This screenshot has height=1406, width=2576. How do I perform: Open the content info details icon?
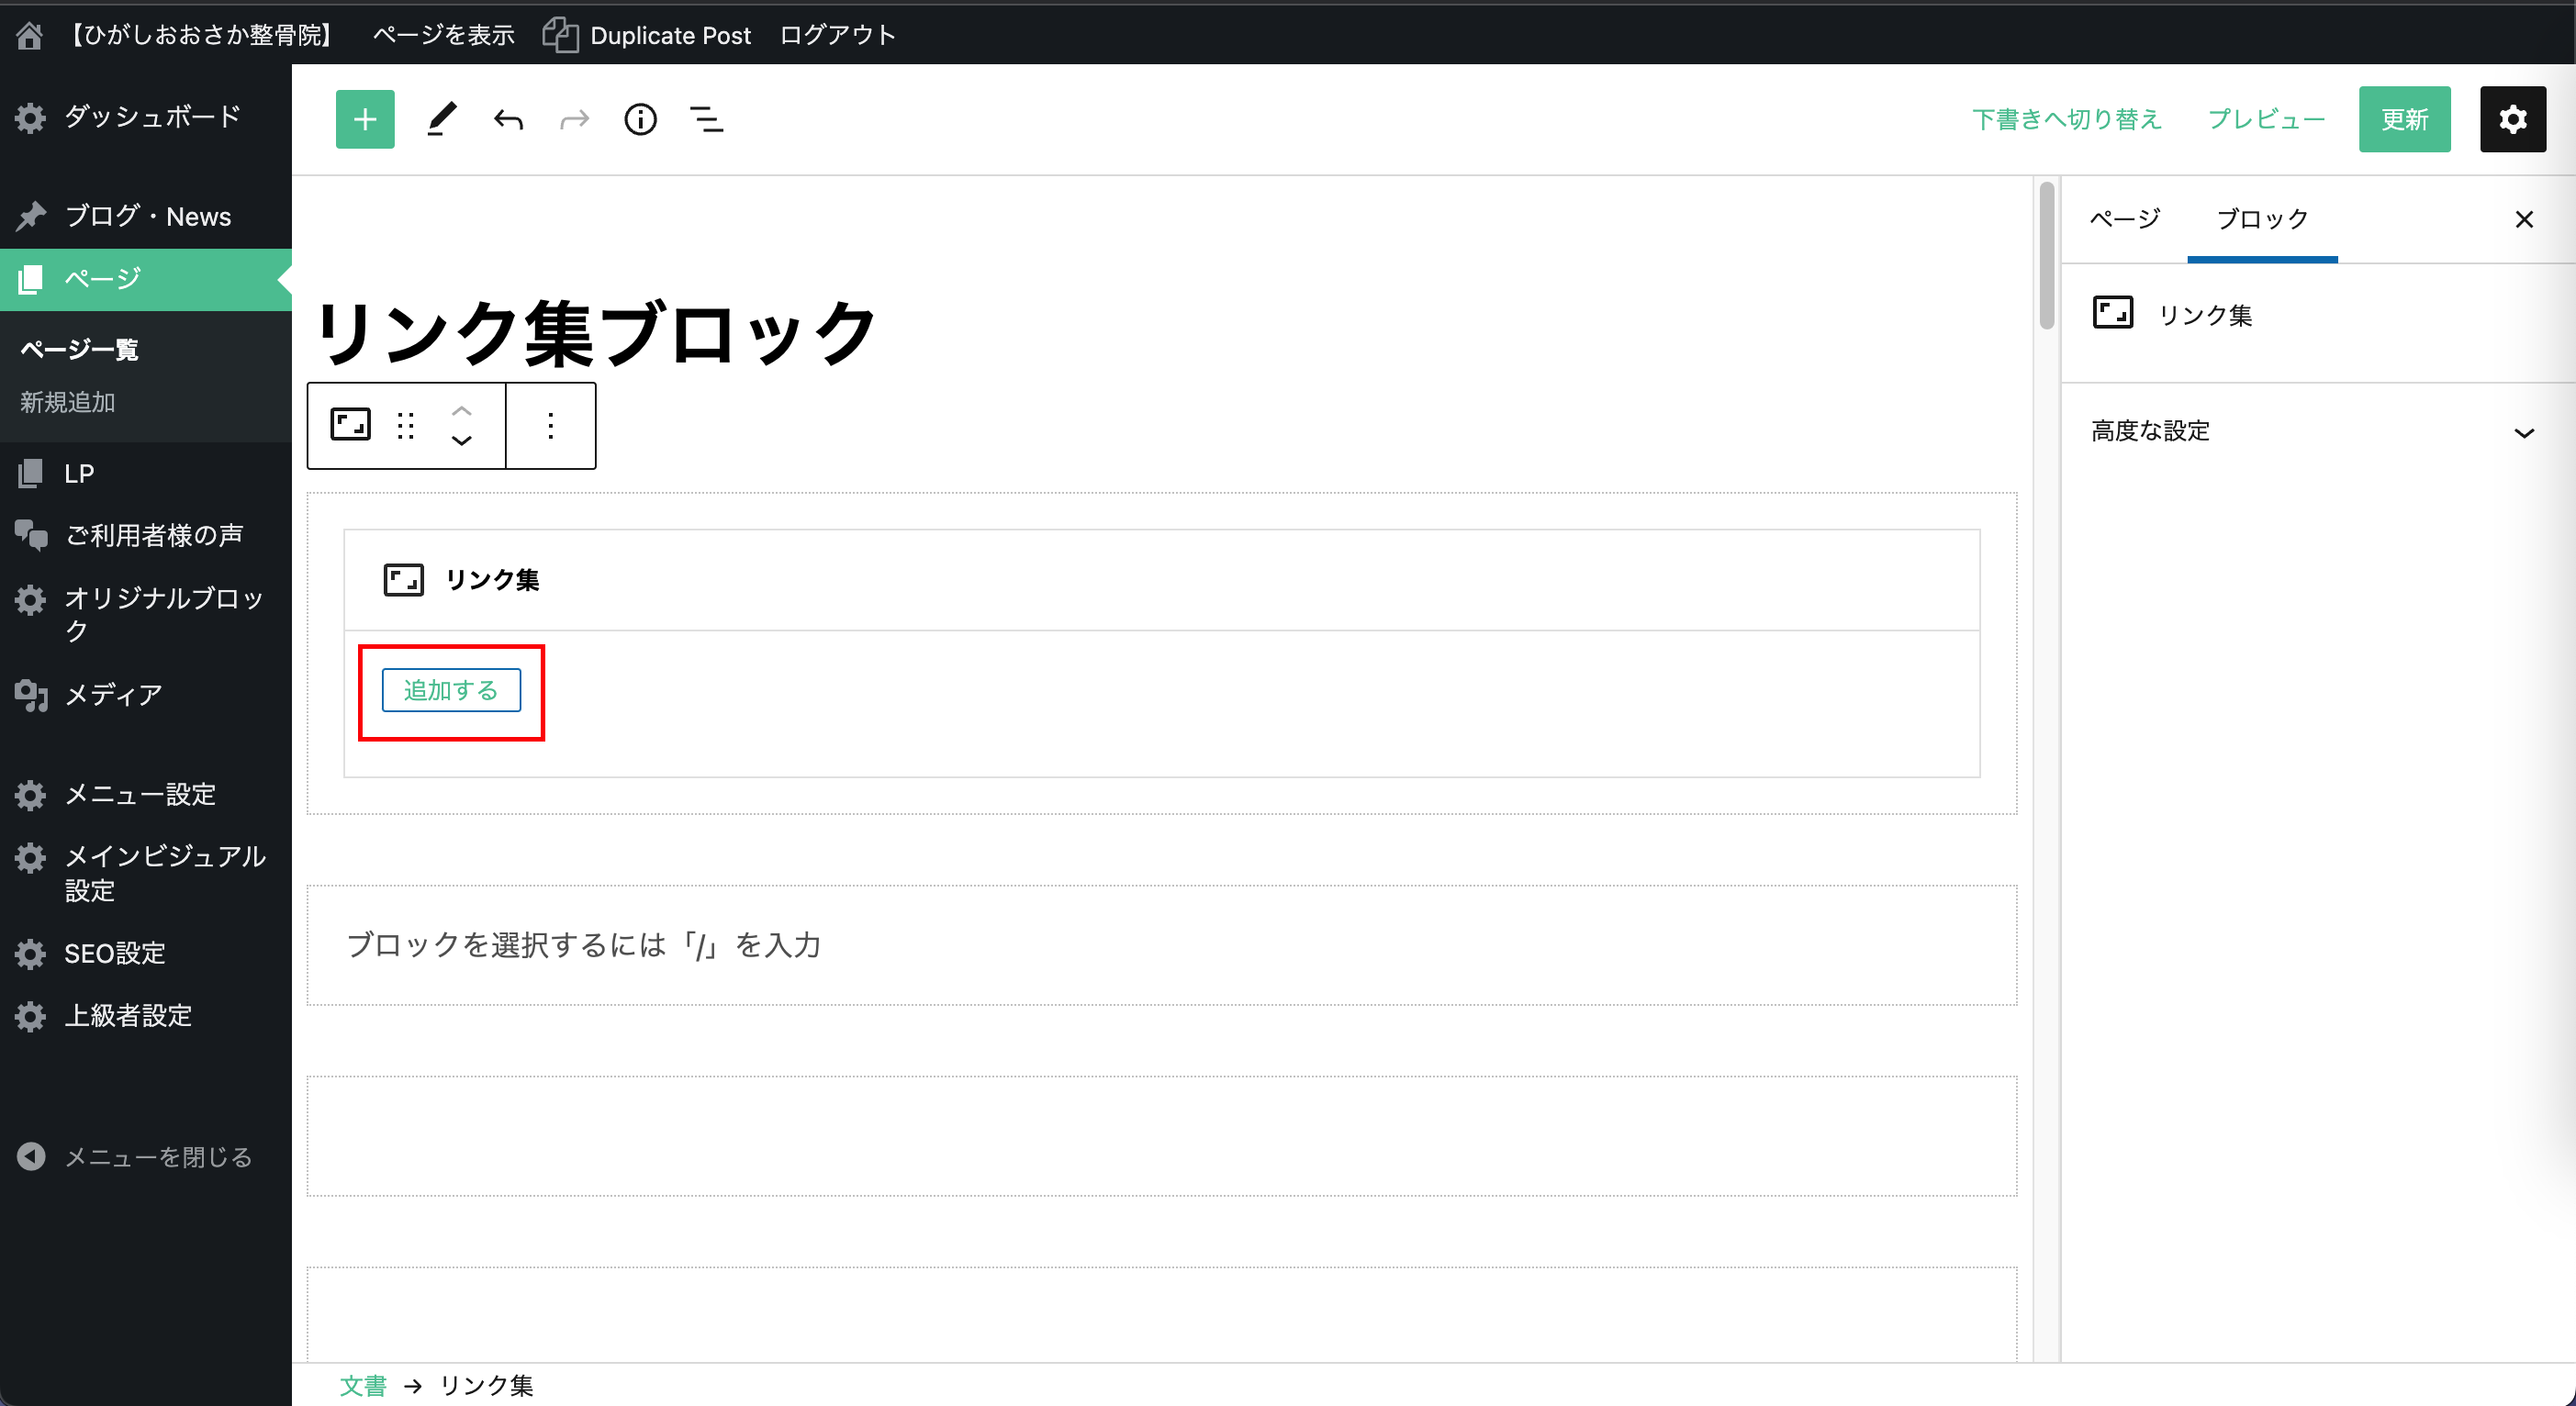[x=640, y=120]
